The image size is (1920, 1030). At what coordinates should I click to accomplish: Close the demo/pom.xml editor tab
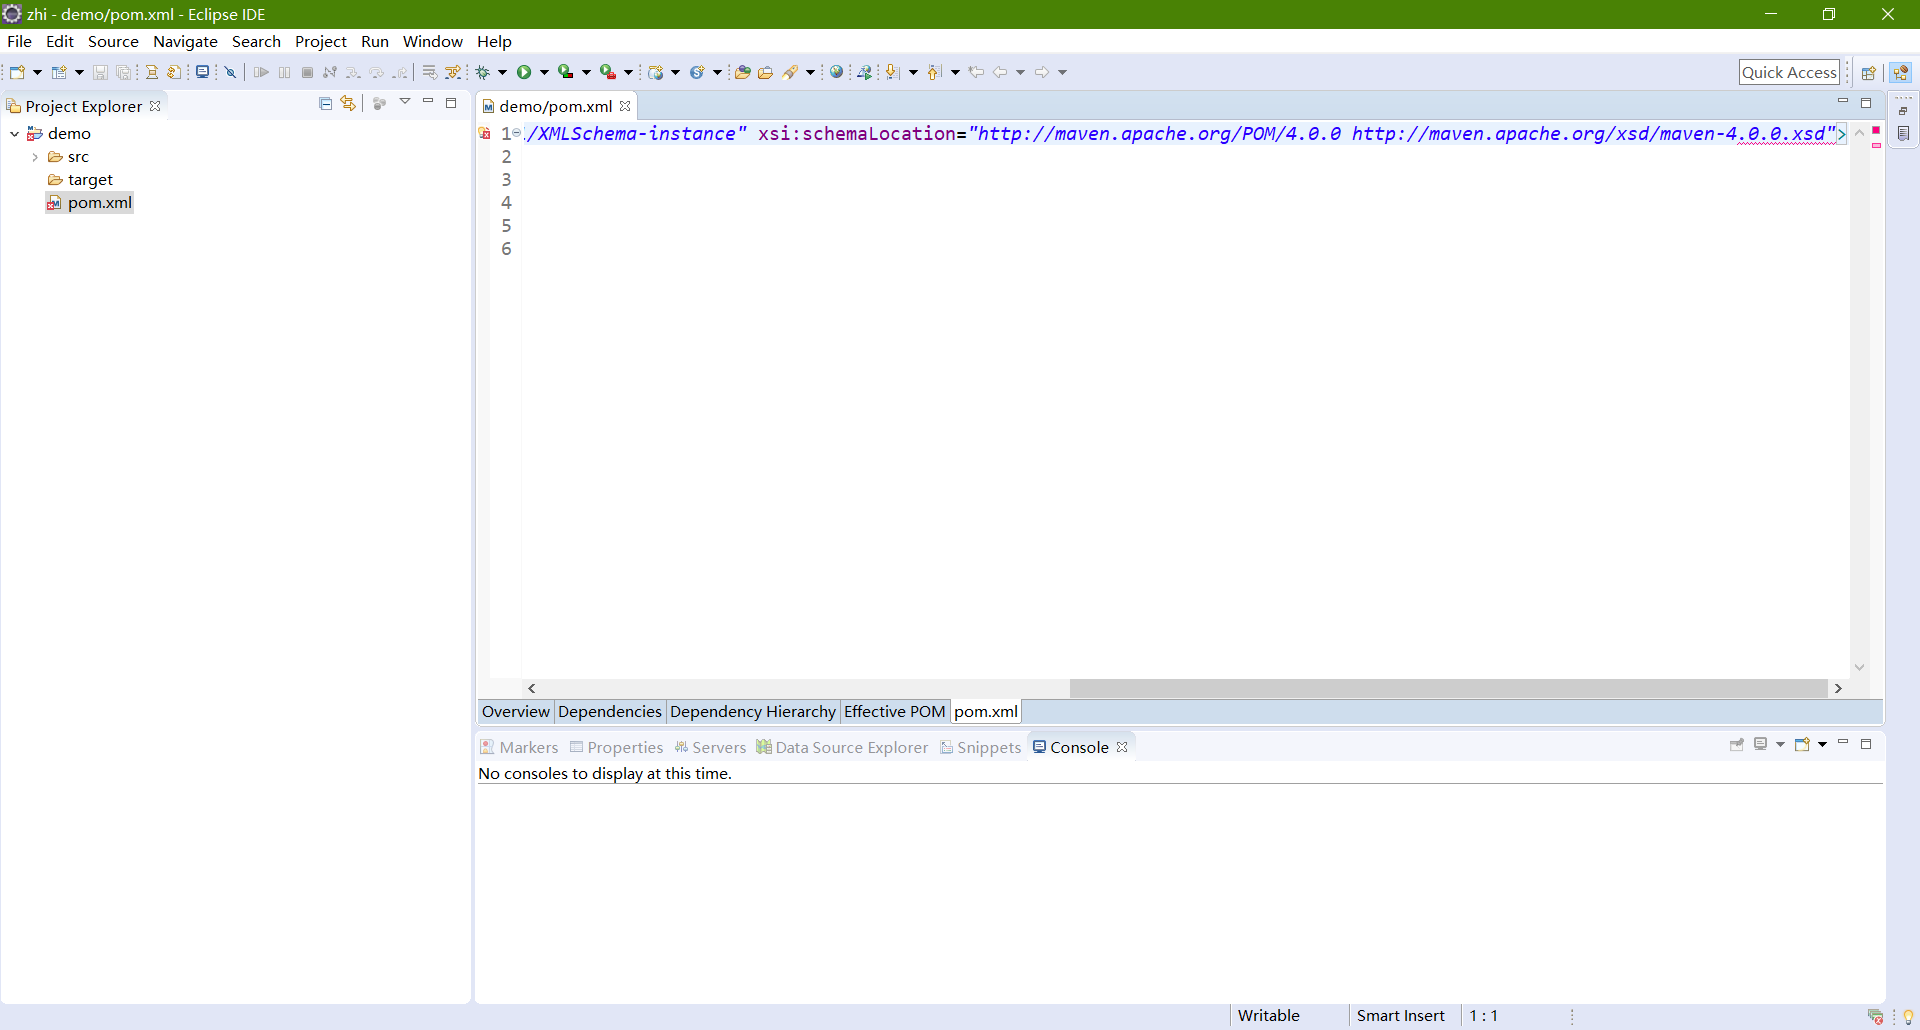625,106
